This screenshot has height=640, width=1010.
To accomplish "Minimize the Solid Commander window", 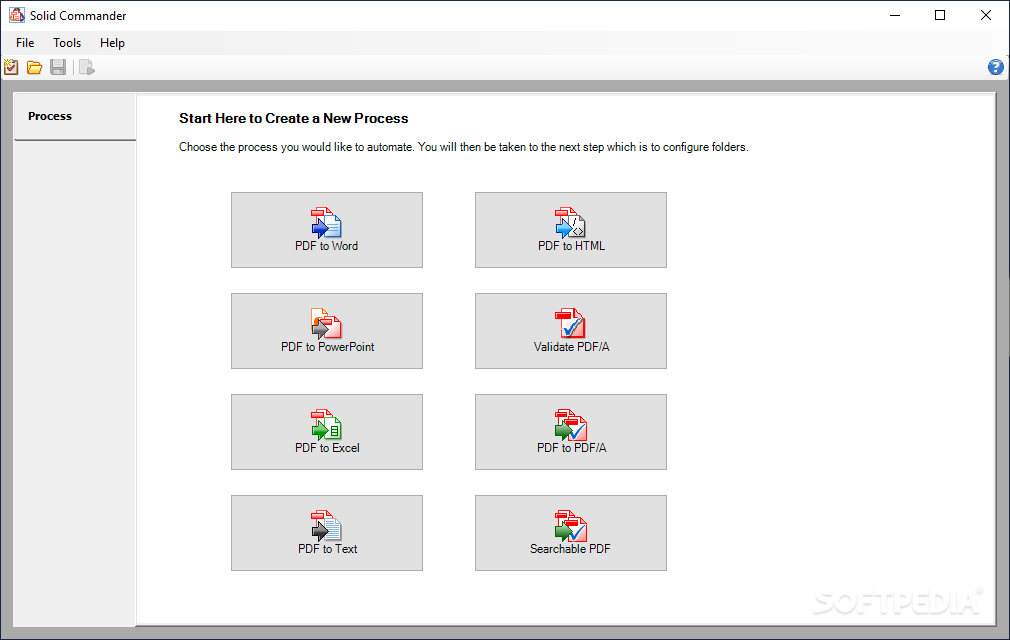I will [x=895, y=15].
